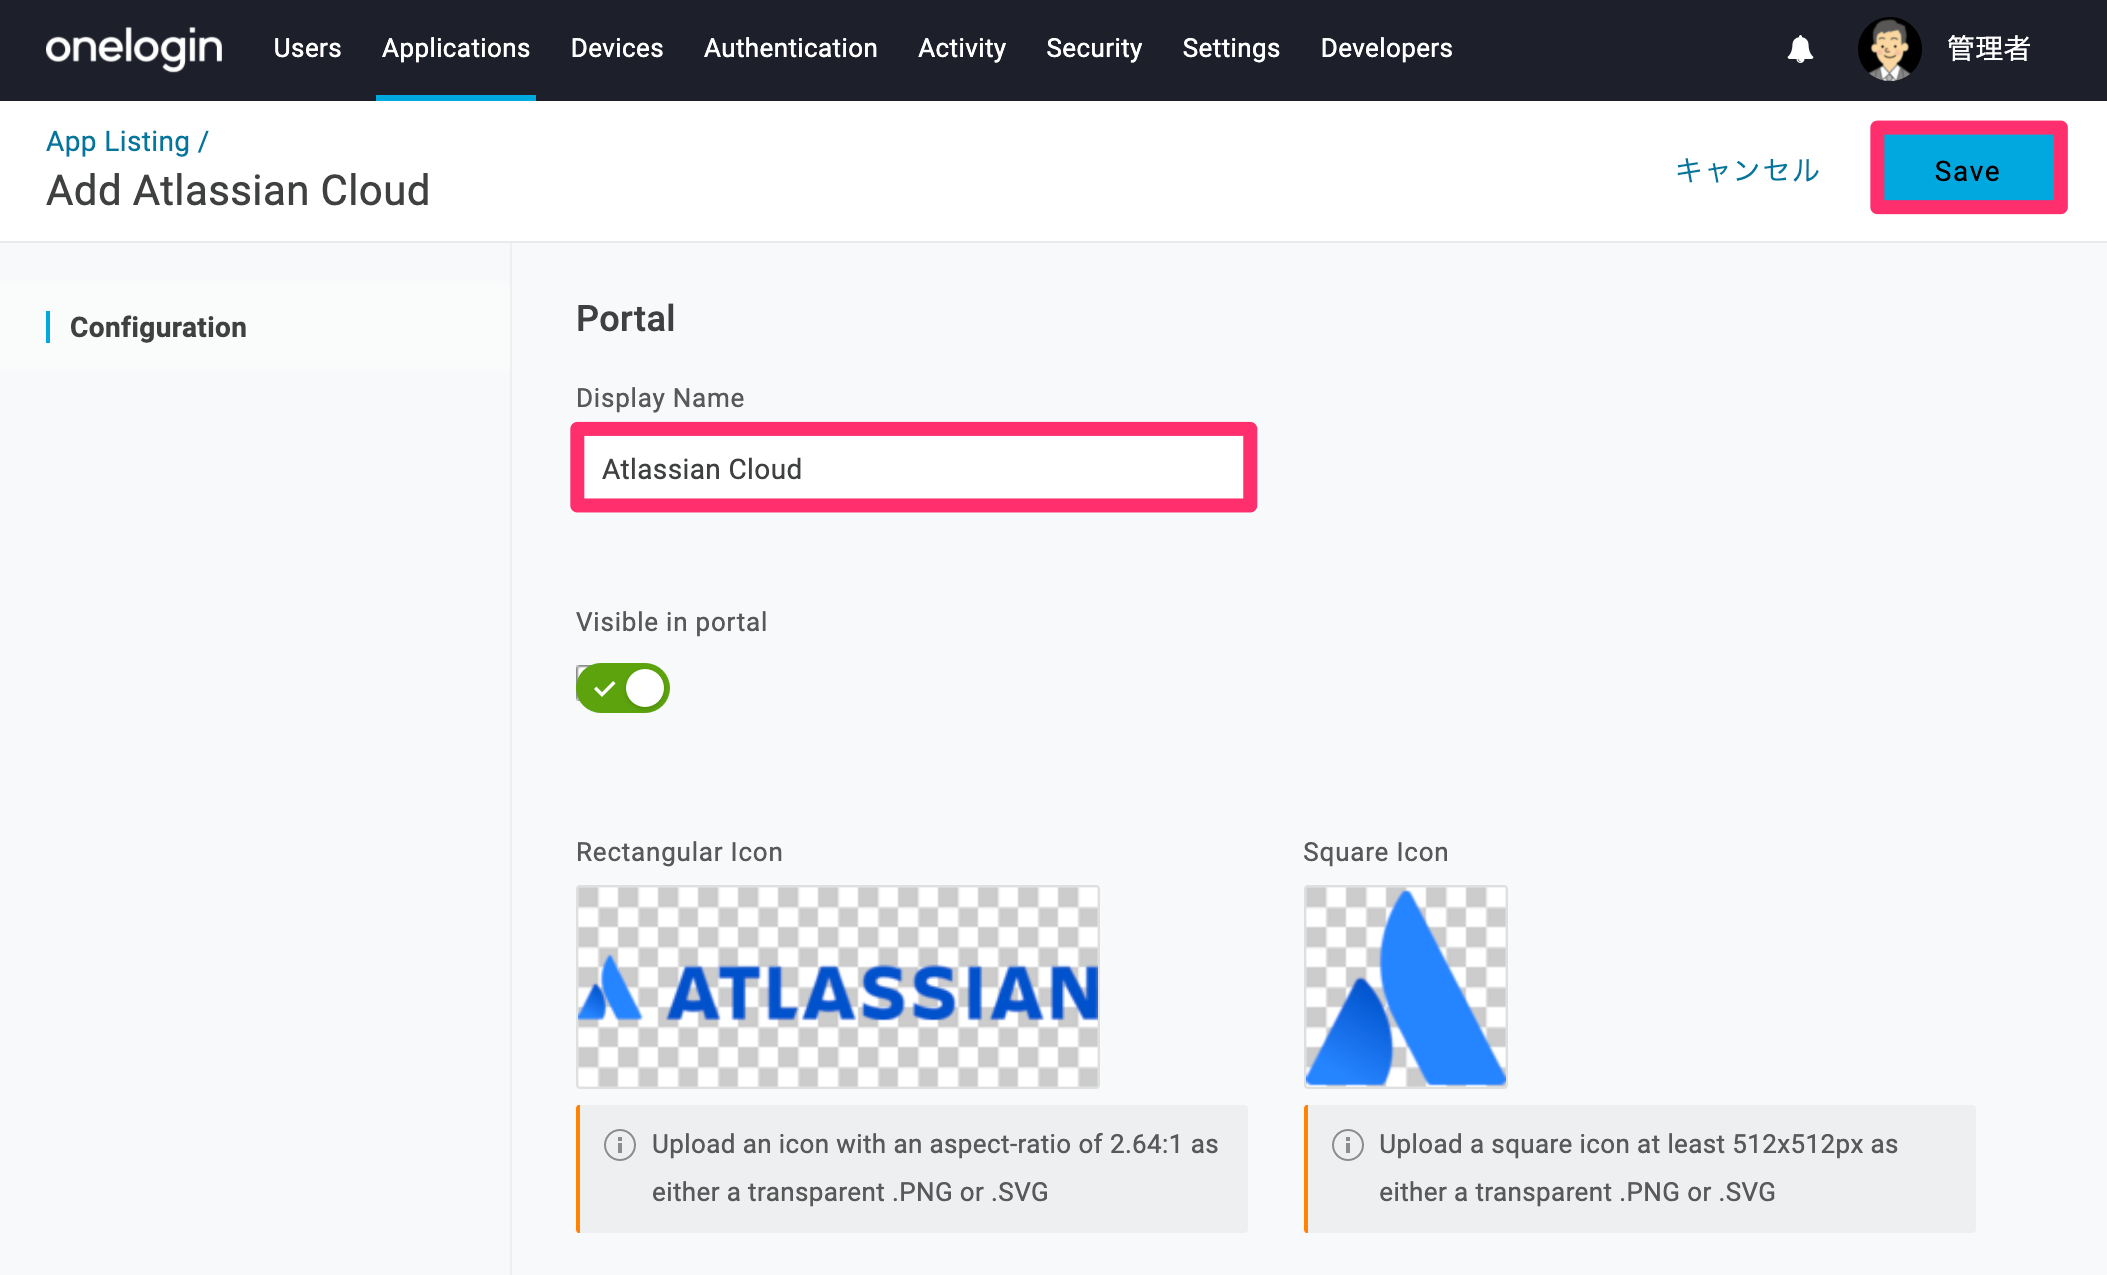Click the キャンセル link
The width and height of the screenshot is (2107, 1275).
[1748, 170]
